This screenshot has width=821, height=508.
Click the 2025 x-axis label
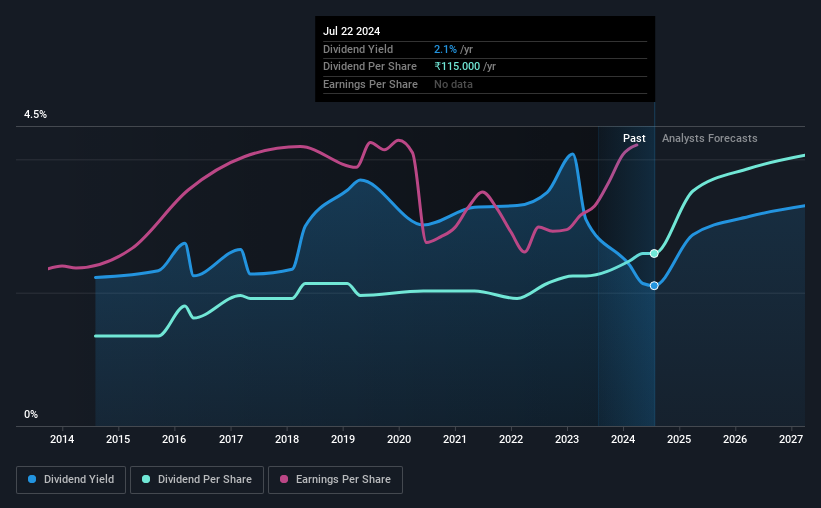[679, 439]
